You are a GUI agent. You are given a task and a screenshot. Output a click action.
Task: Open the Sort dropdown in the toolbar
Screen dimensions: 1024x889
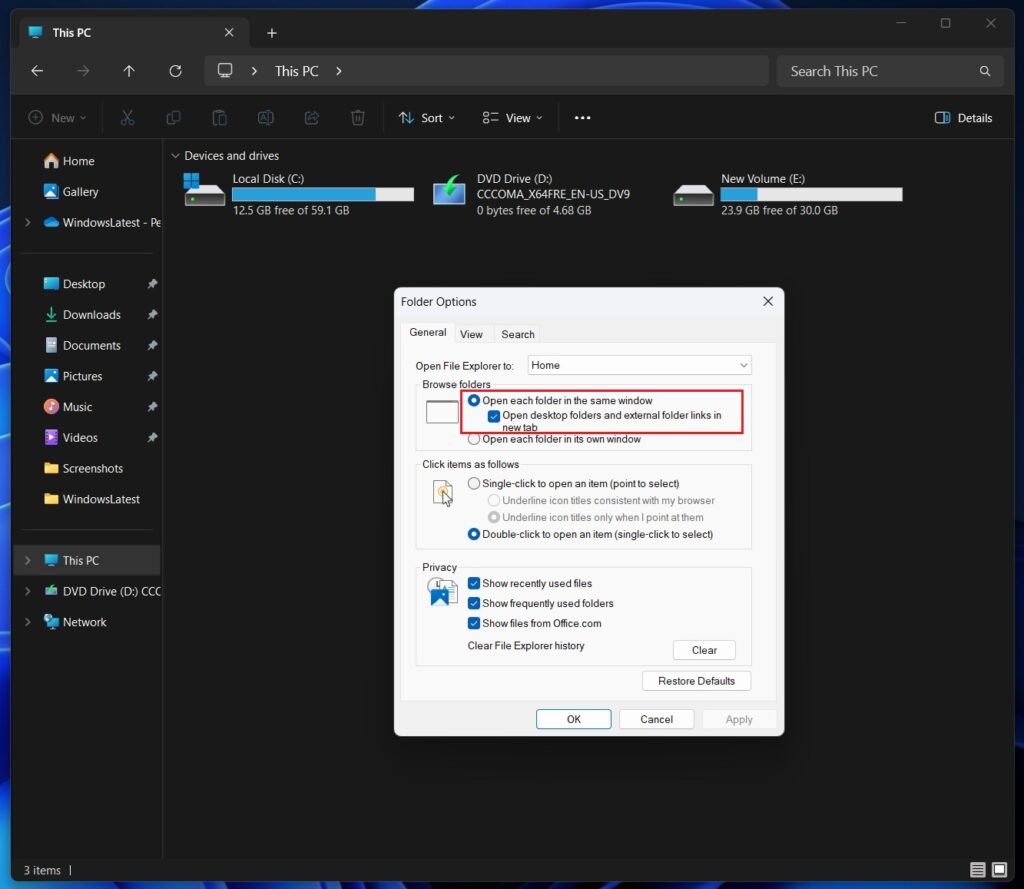pos(426,117)
